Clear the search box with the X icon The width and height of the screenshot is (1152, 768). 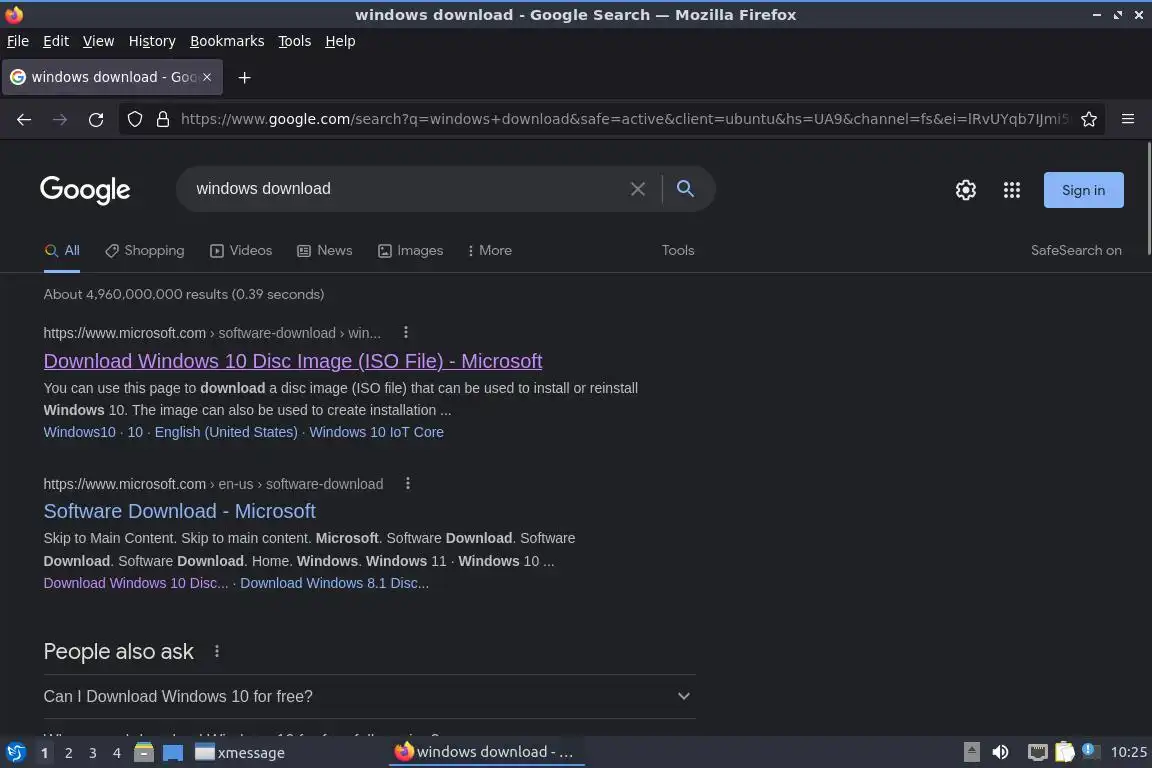coord(638,189)
